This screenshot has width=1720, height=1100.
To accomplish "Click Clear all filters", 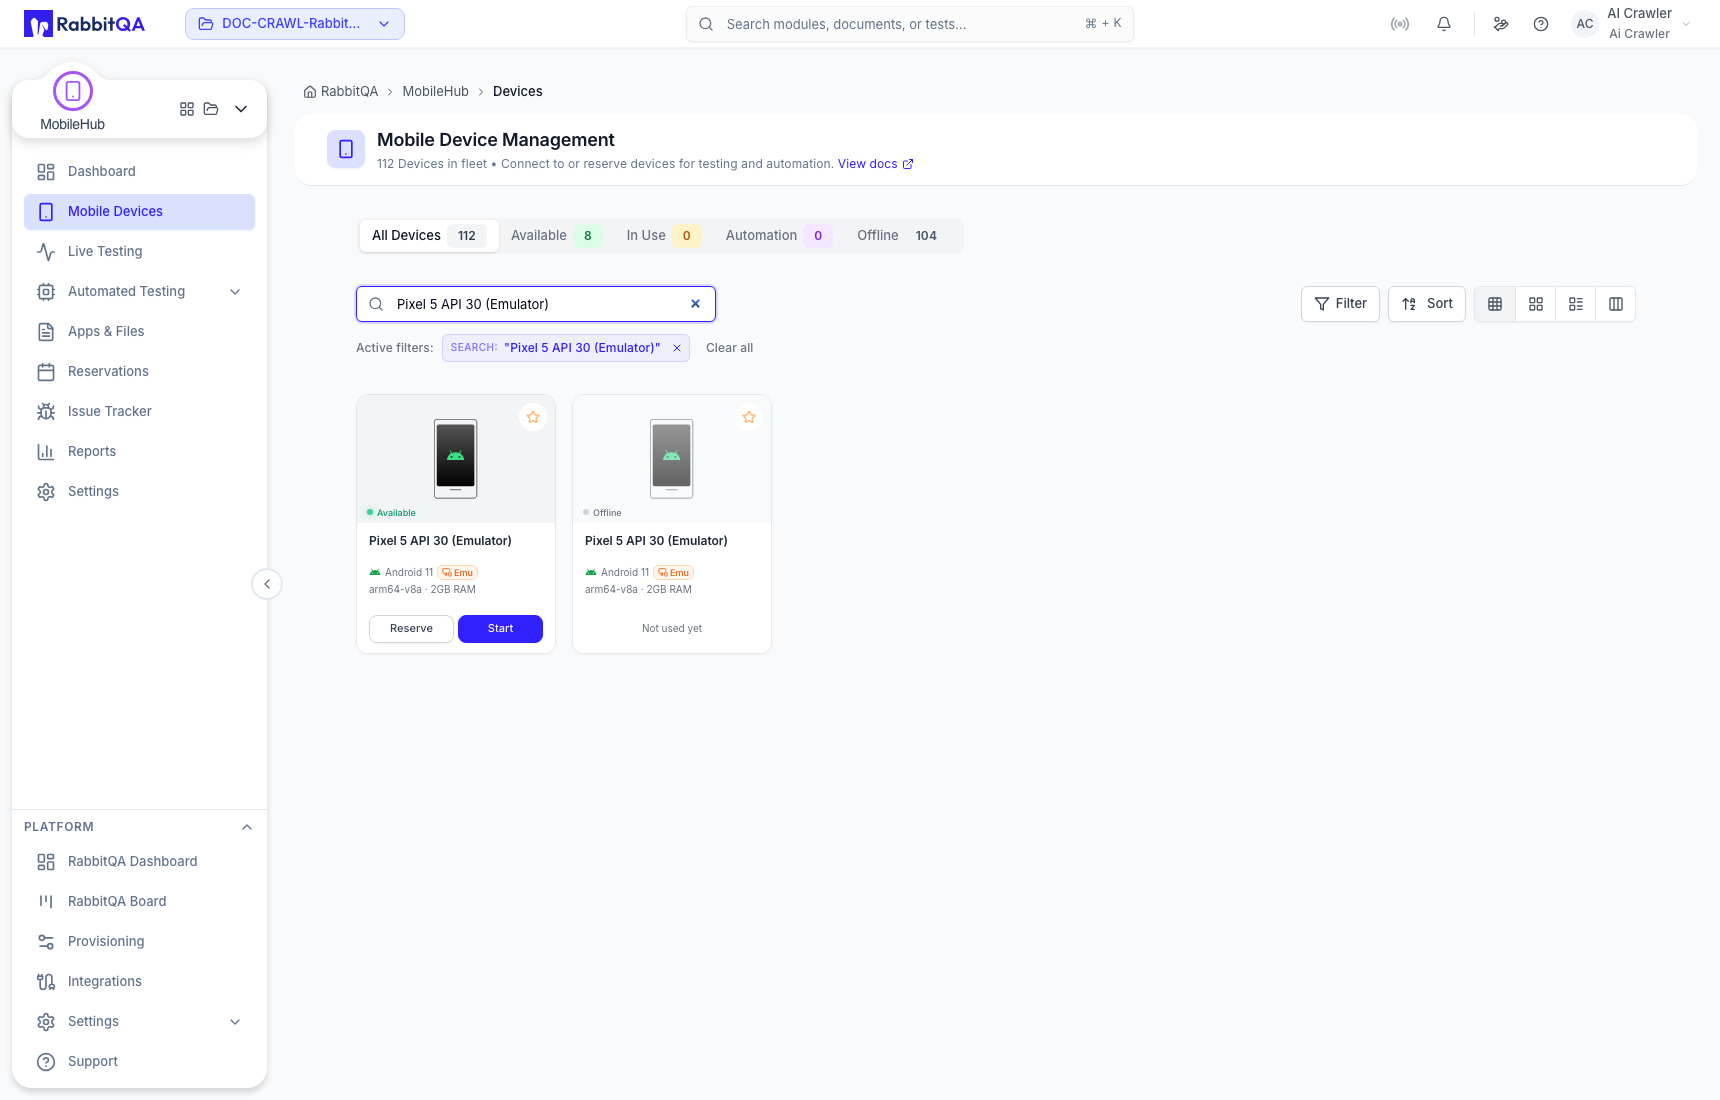I will [x=729, y=348].
